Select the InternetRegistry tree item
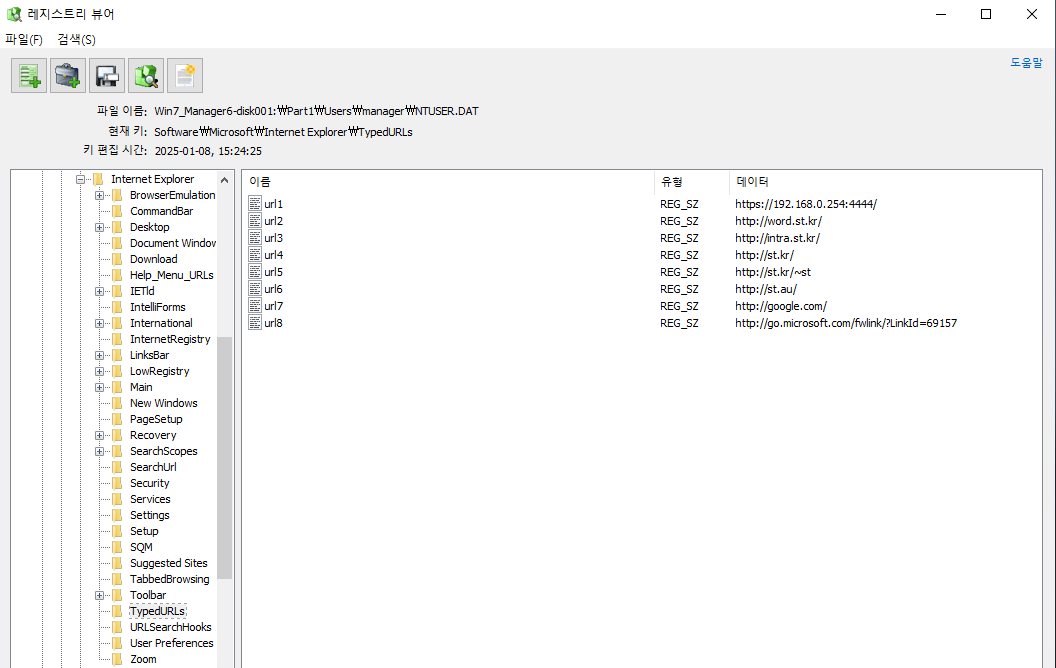1056x668 pixels. 170,339
